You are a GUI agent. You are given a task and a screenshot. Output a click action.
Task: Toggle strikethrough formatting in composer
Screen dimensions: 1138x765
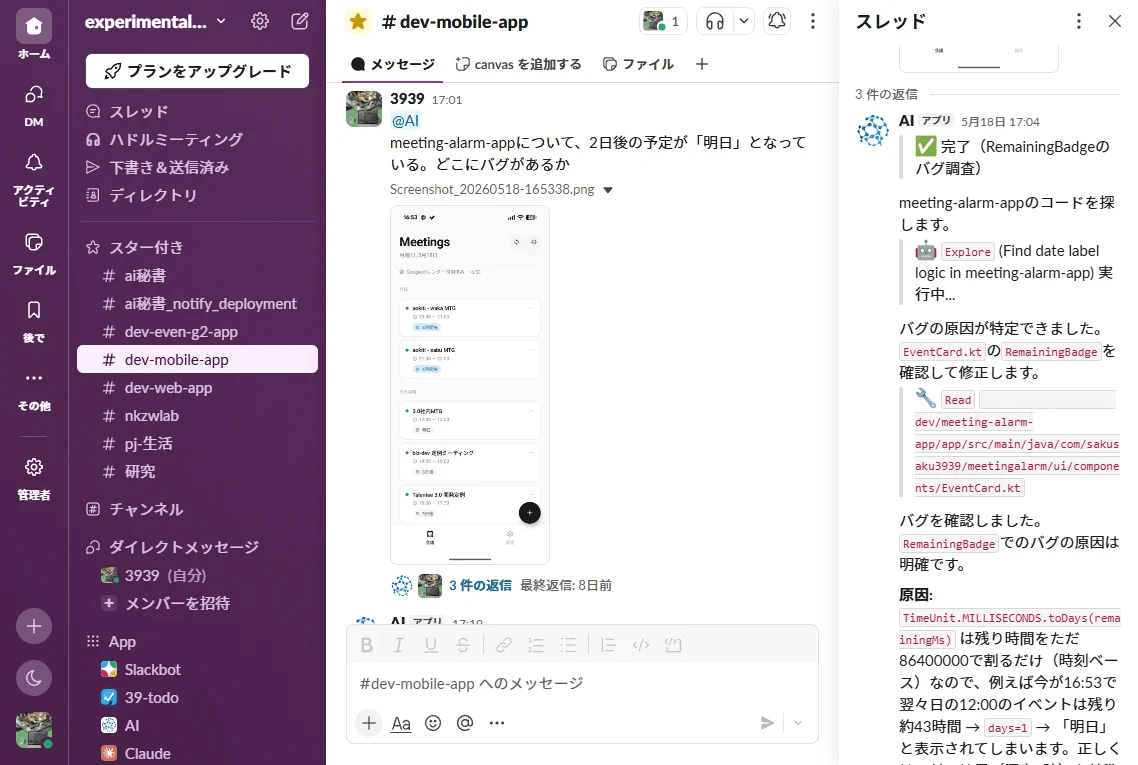tap(462, 645)
